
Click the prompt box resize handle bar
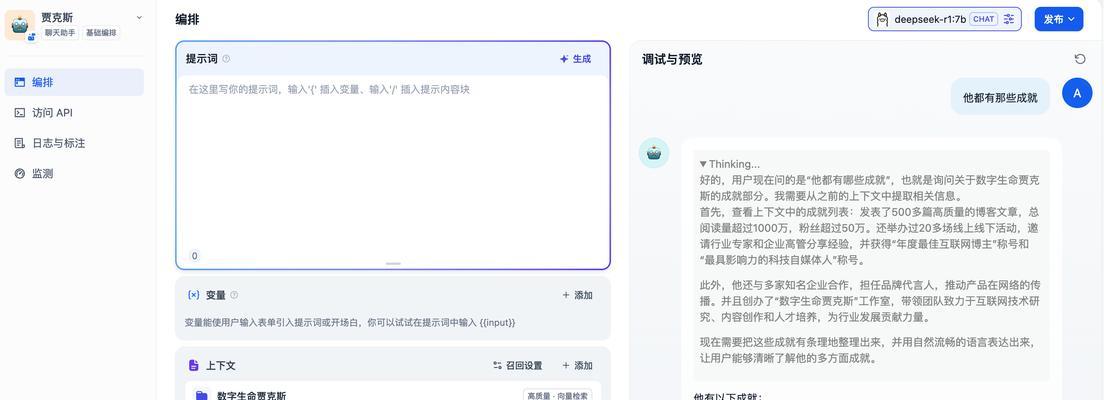pyautogui.click(x=393, y=263)
